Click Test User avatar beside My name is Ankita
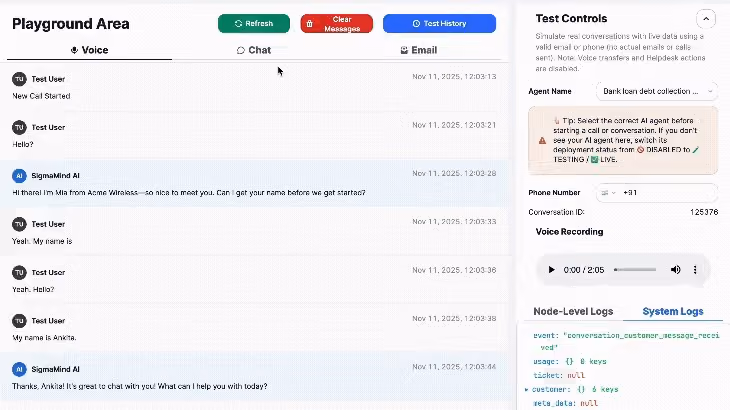Viewport: 730px width, 410px height. [x=19, y=321]
